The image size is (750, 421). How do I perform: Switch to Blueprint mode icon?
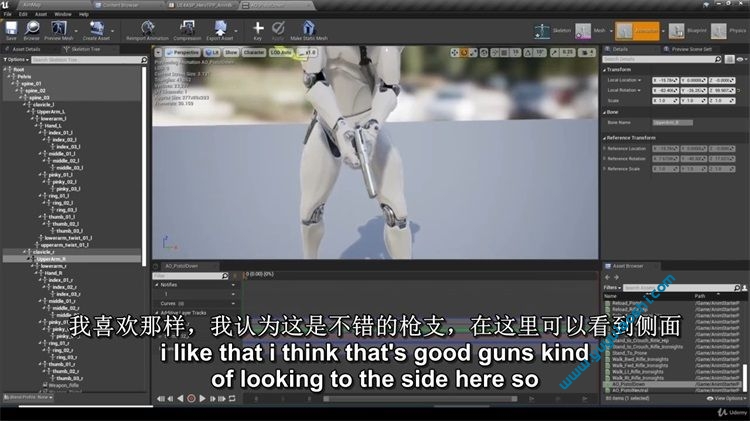pyautogui.click(x=676, y=31)
